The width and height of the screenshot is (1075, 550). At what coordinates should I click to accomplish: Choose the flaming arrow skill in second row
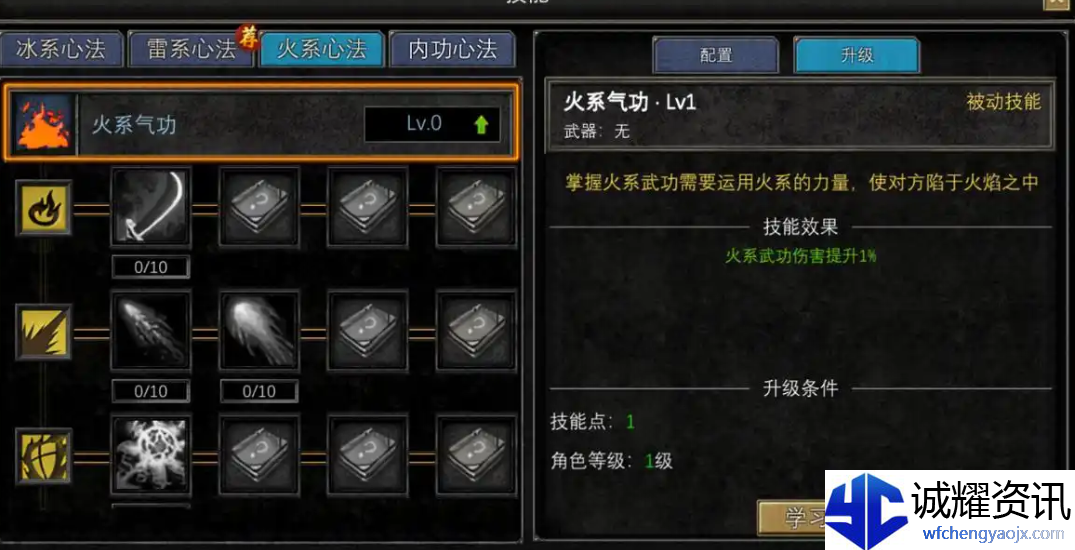151,331
